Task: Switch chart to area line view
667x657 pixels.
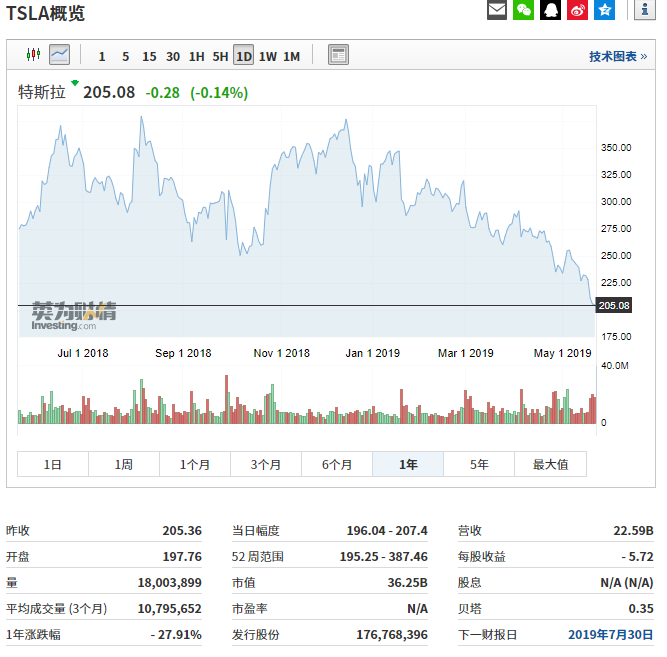Action: [60, 54]
